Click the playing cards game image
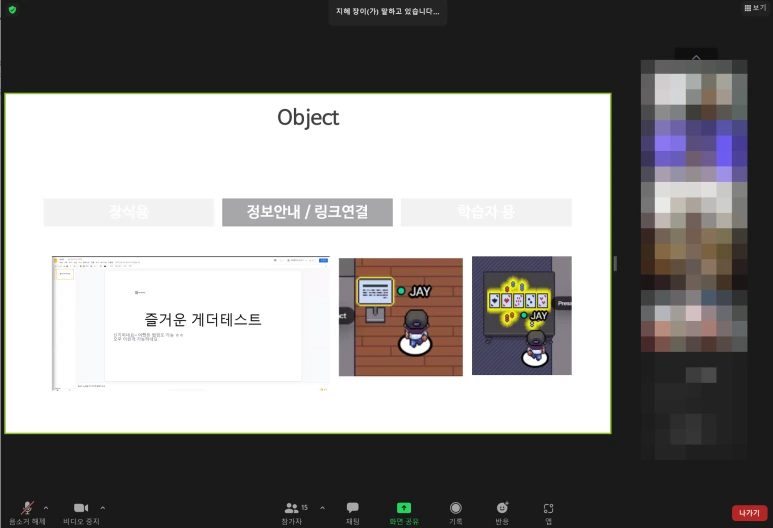The height and width of the screenshot is (528, 773). pos(522,316)
